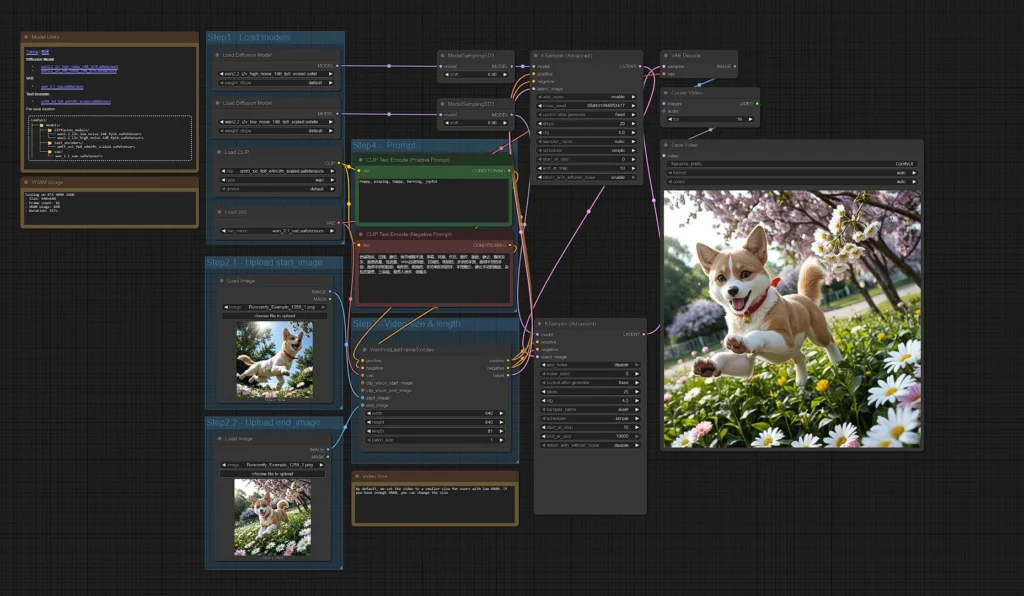Toggle add_noise on the bottom KSampler node
This screenshot has height=596, width=1024.
click(x=590, y=365)
